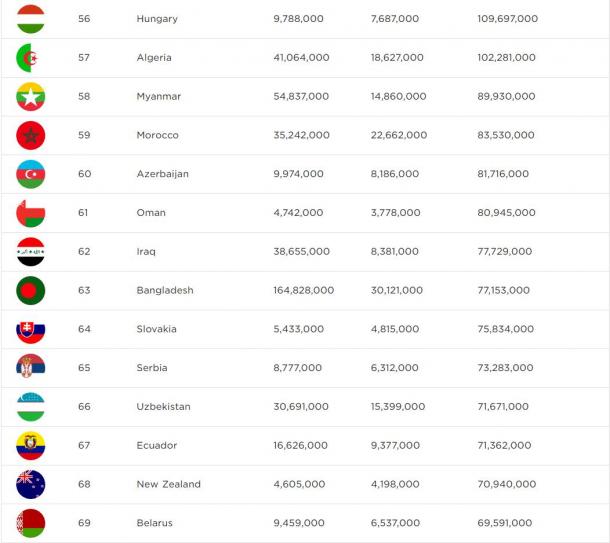Select the Azerbaijan flag icon
Viewport: 610px width, 543px height.
(31, 174)
